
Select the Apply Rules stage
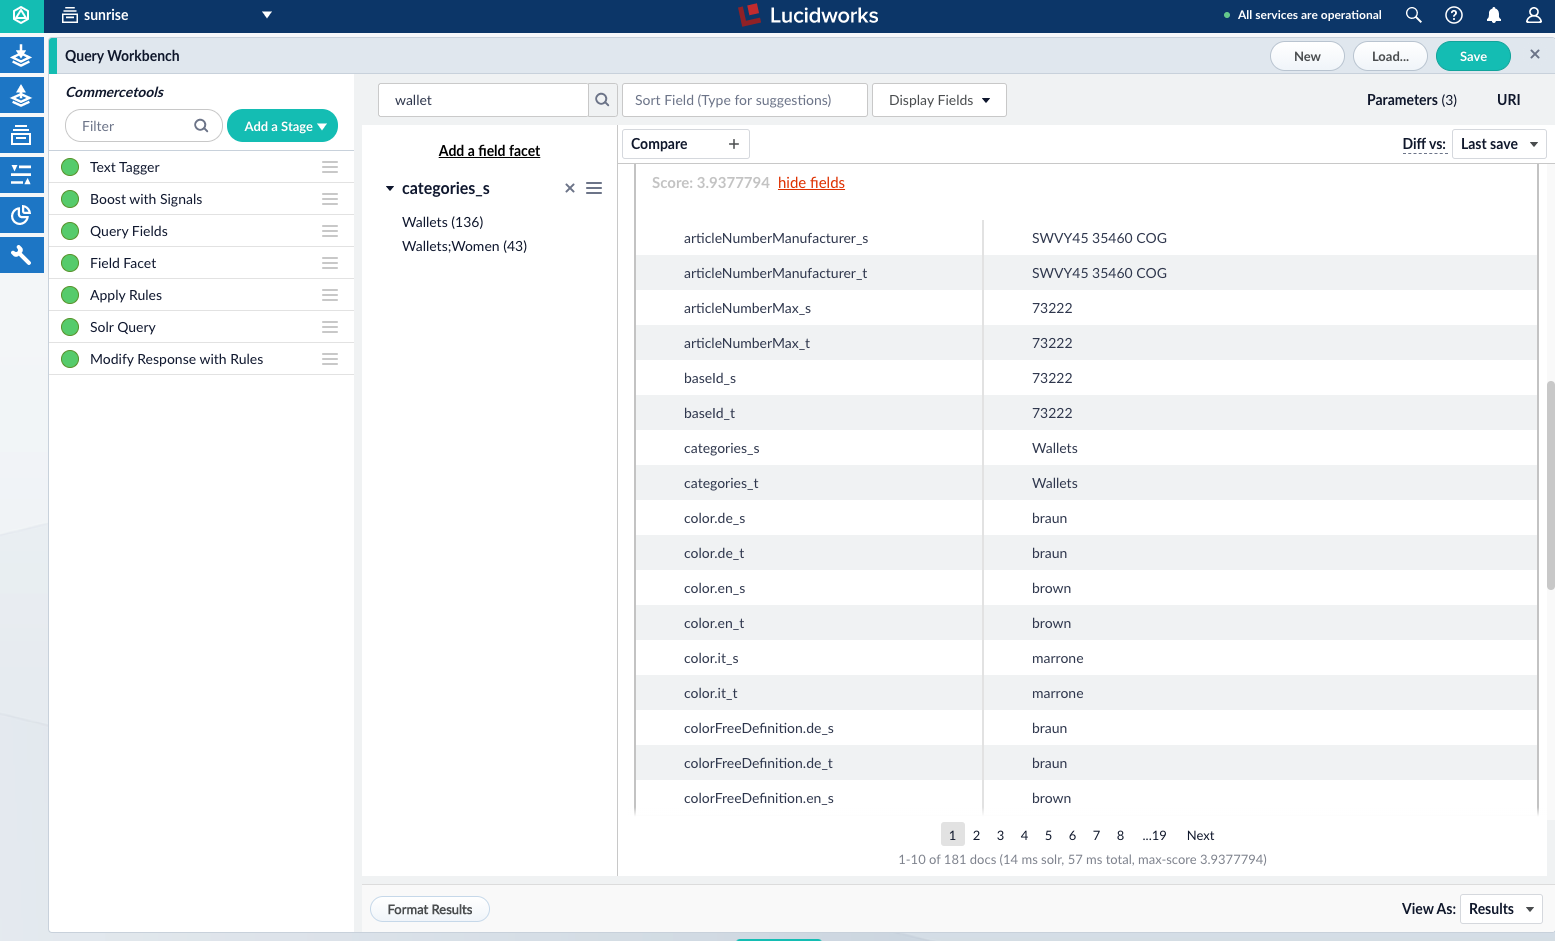coord(126,295)
